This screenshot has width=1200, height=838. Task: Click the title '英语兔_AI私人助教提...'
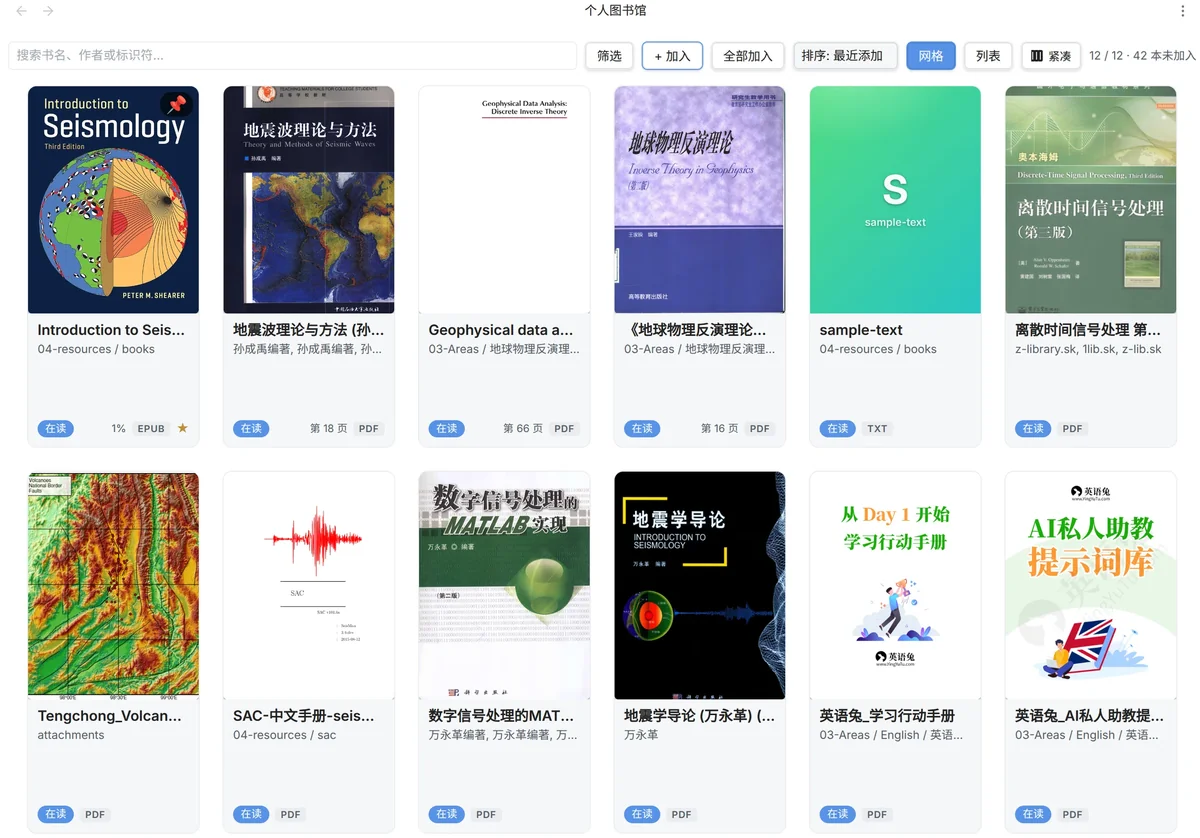click(1089, 716)
